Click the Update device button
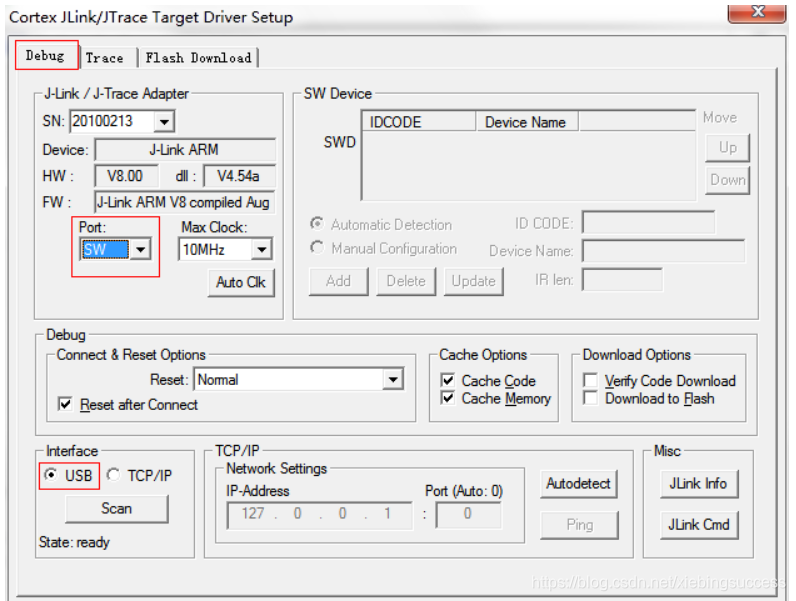Viewport: 796px width, 601px height. (474, 281)
